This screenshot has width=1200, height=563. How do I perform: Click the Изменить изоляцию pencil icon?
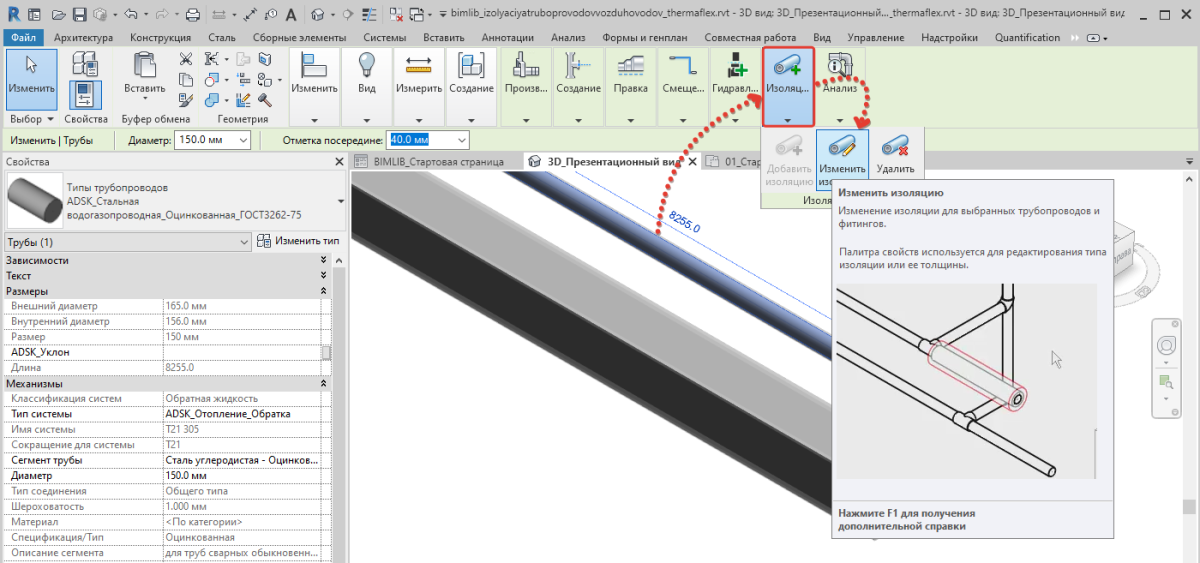841,149
